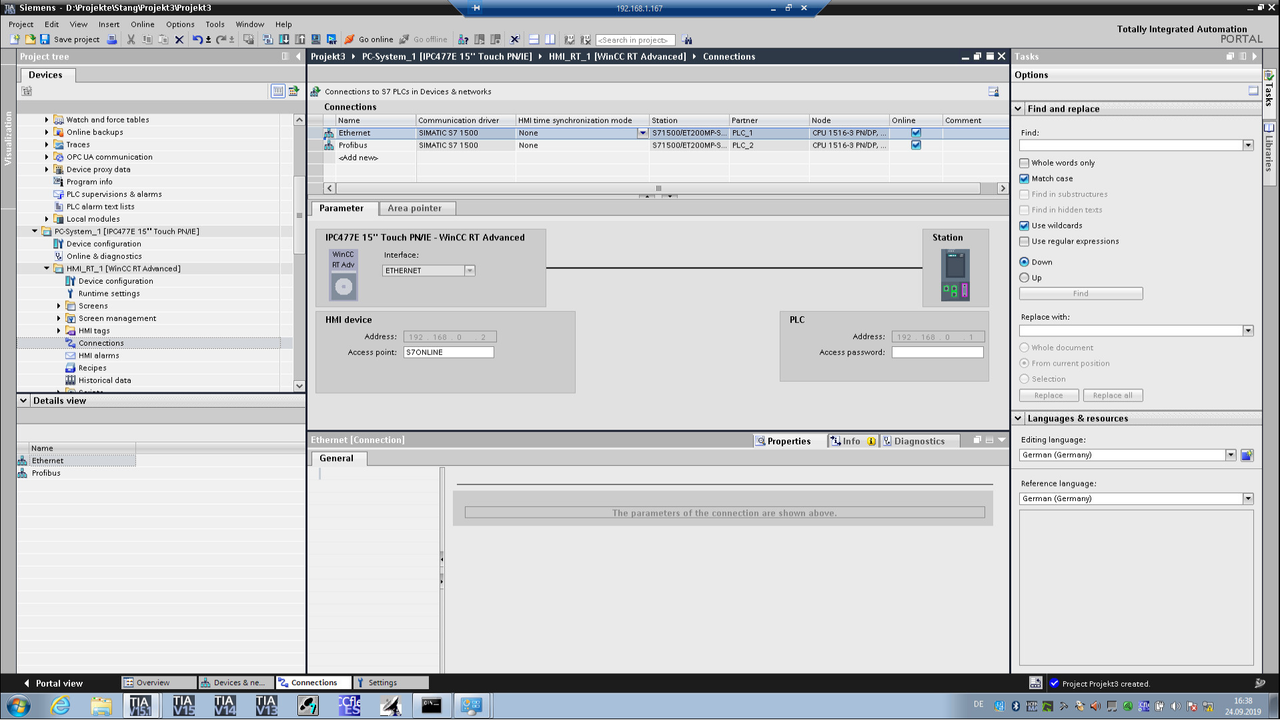This screenshot has height=720, width=1280.
Task: Click the Historical data icon
Action: (70, 380)
